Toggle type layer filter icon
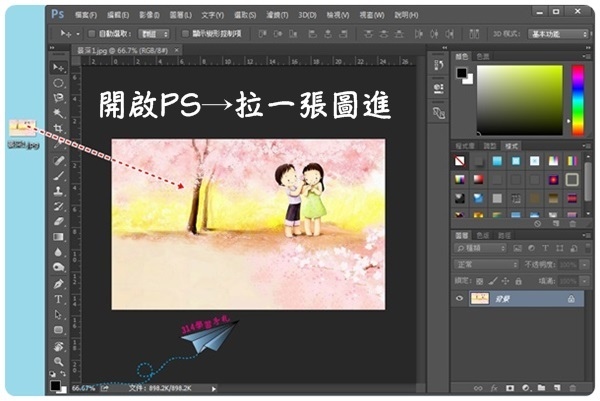Viewport: 600px width, 401px height. point(546,248)
